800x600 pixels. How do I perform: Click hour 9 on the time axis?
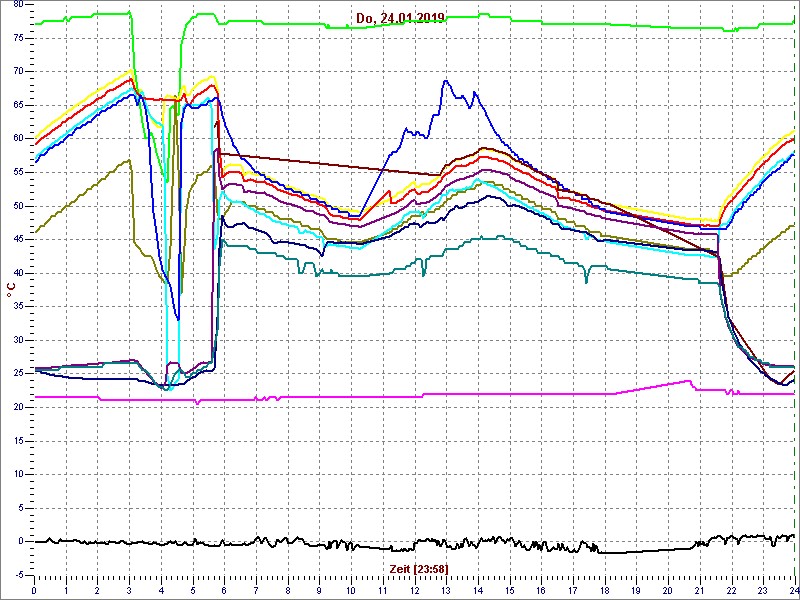(x=319, y=590)
